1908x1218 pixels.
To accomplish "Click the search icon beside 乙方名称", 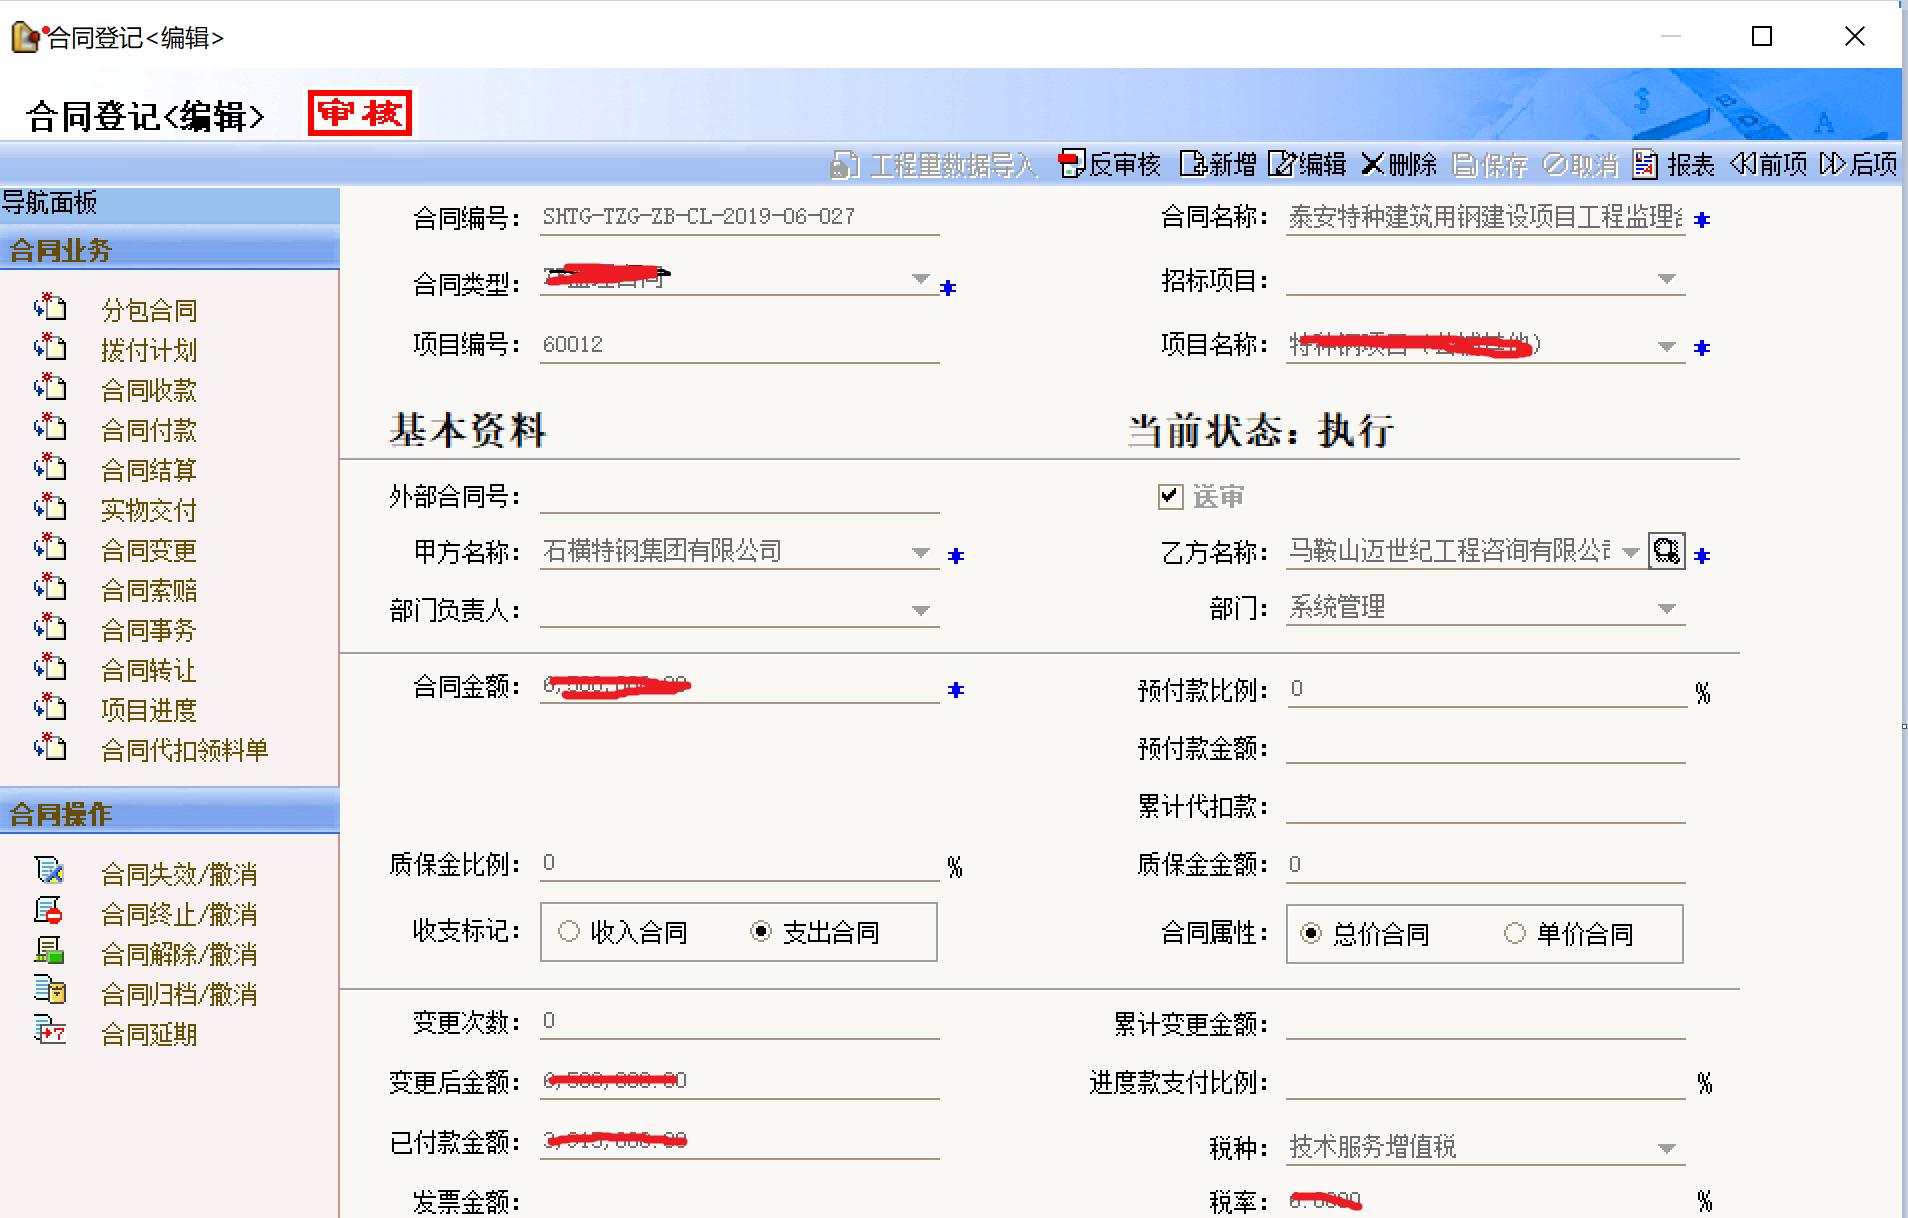I will tap(1666, 551).
